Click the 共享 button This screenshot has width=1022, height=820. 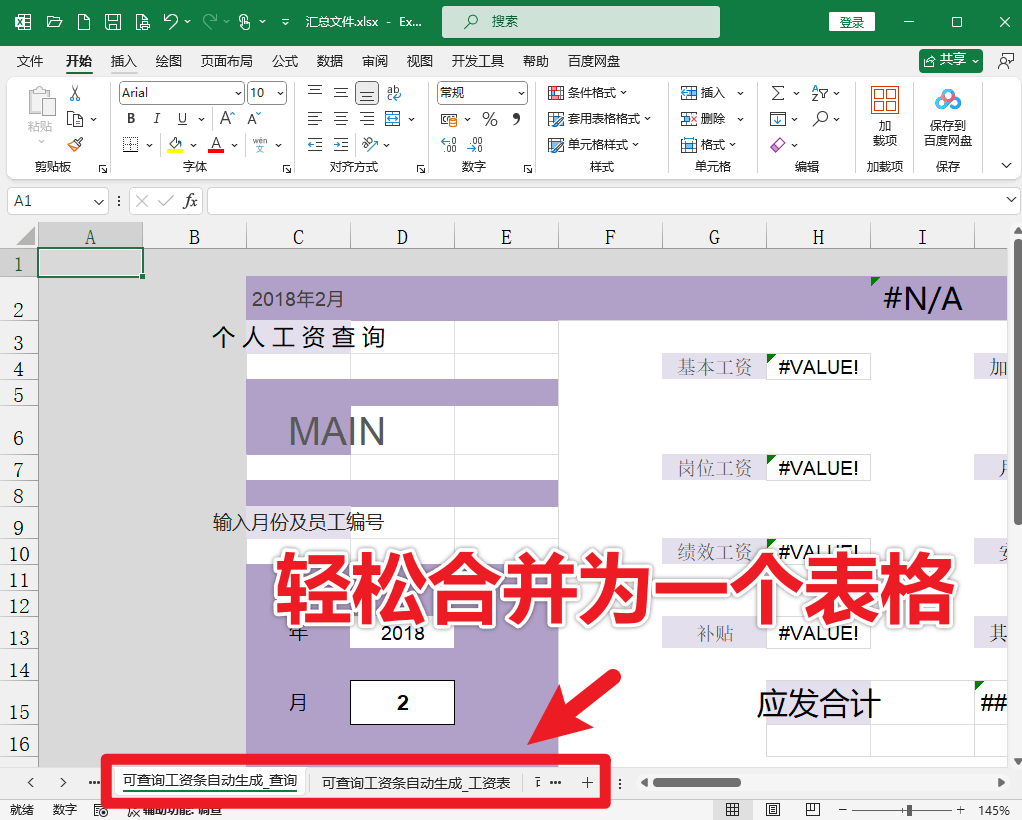tap(949, 60)
